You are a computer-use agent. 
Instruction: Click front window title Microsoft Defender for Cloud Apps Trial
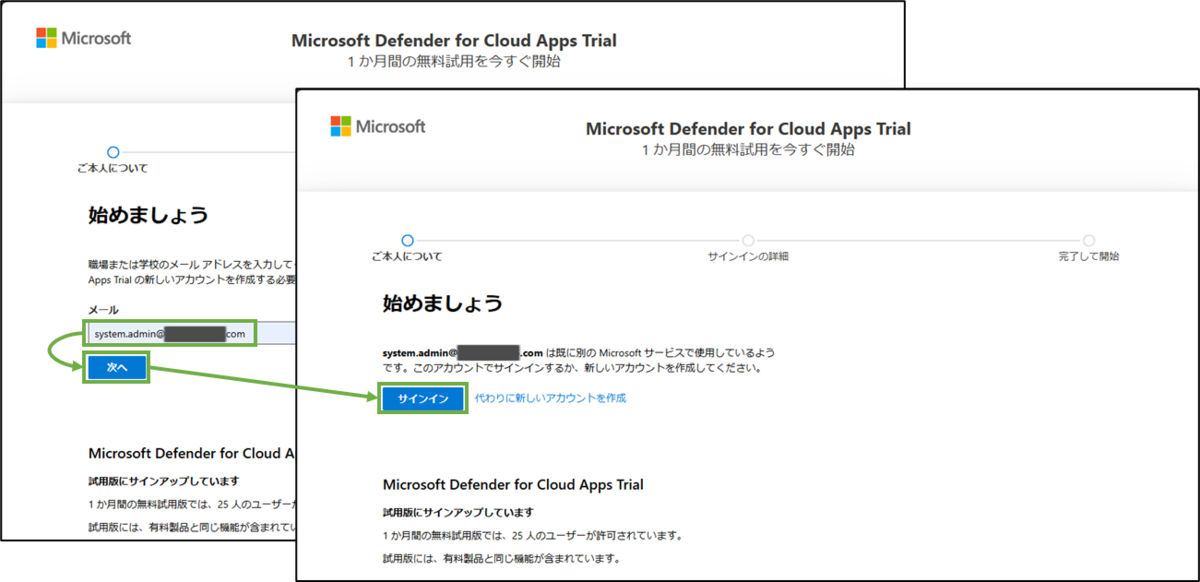748,129
